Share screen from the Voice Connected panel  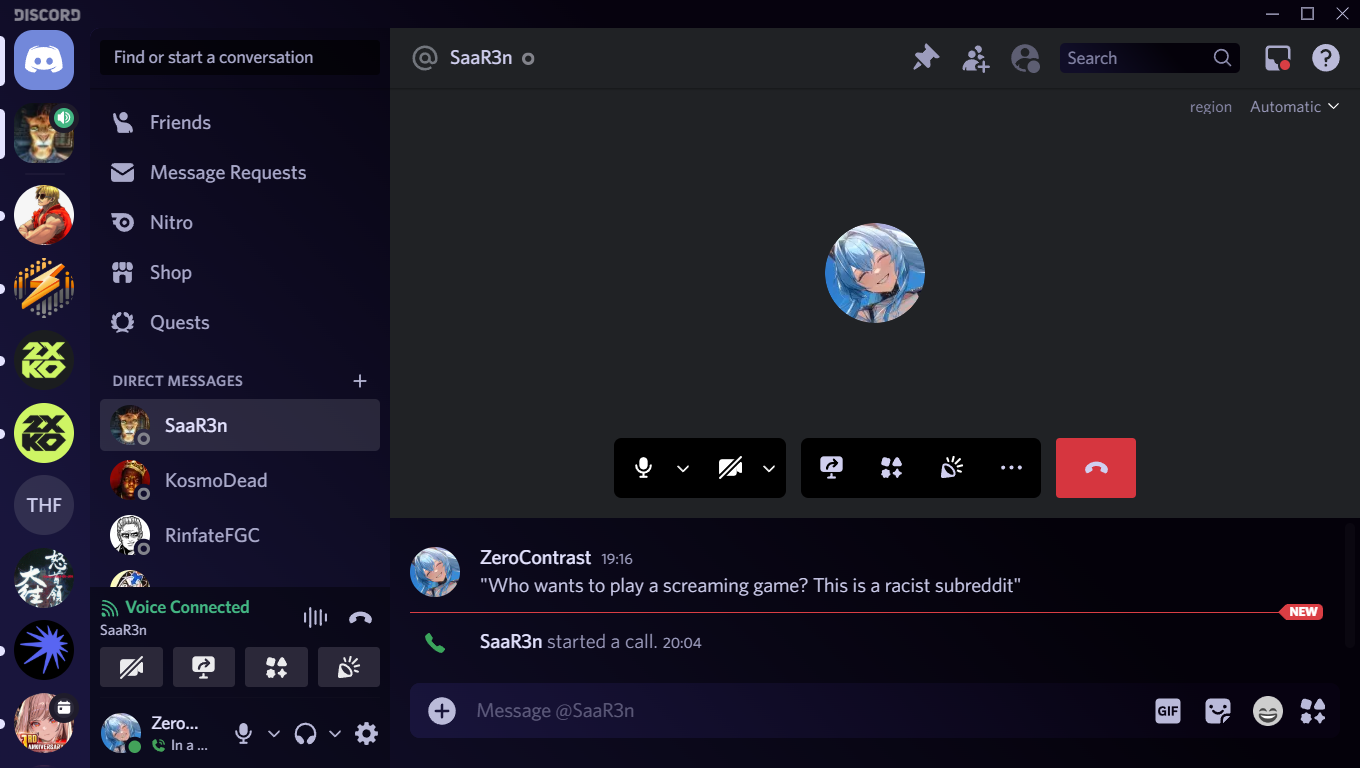point(204,667)
